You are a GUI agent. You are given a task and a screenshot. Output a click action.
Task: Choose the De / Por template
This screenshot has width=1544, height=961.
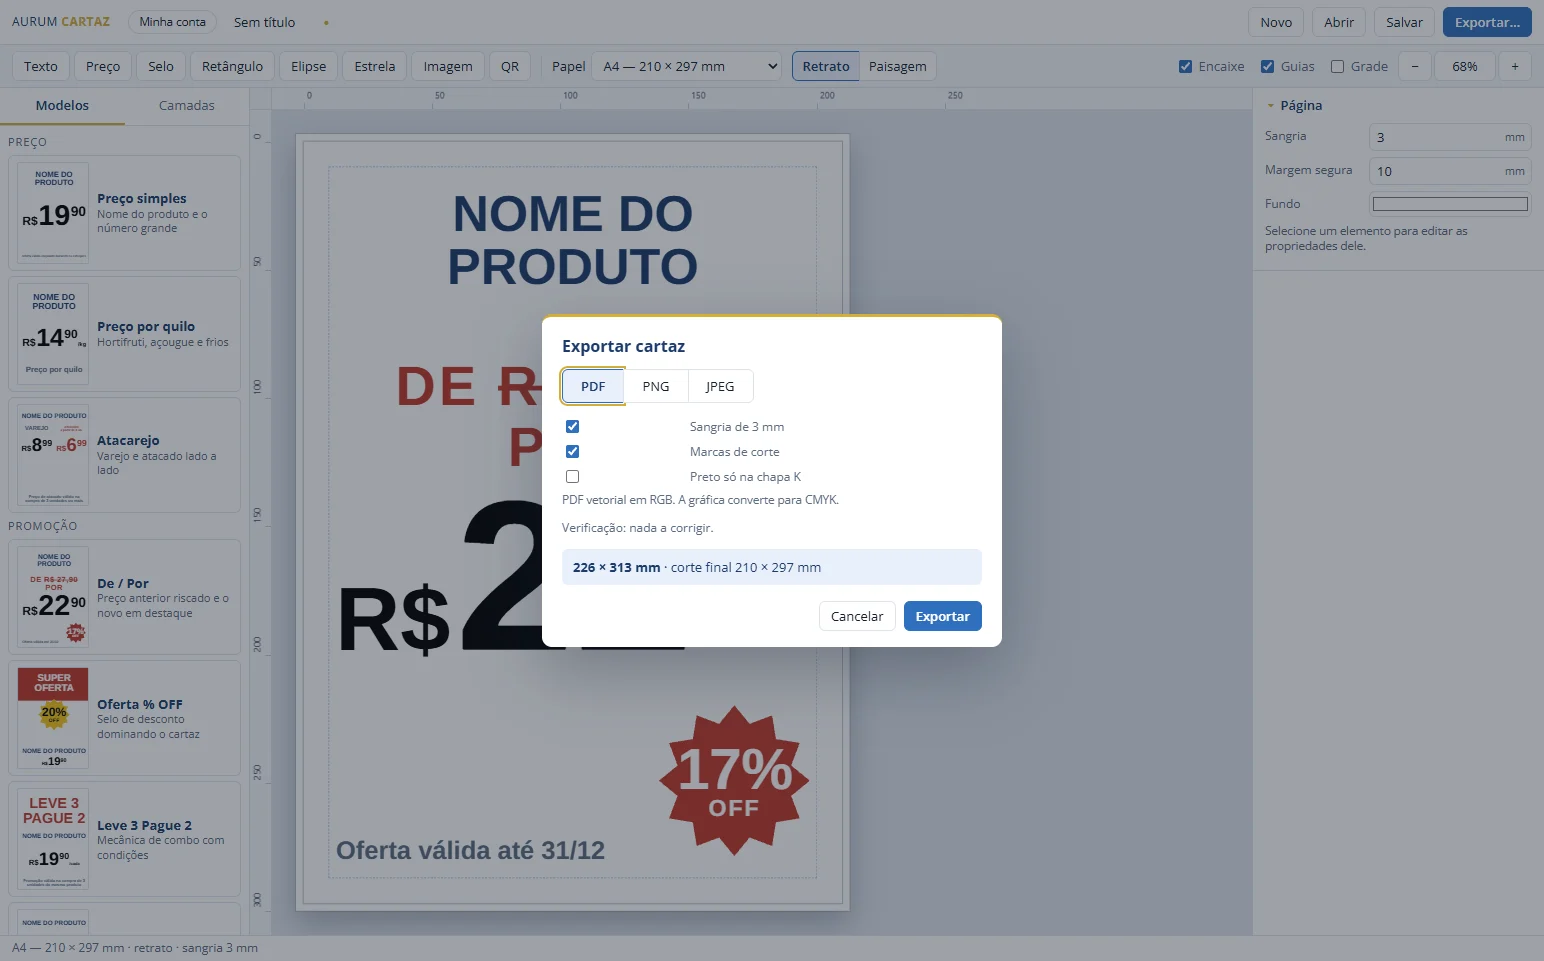pyautogui.click(x=124, y=597)
